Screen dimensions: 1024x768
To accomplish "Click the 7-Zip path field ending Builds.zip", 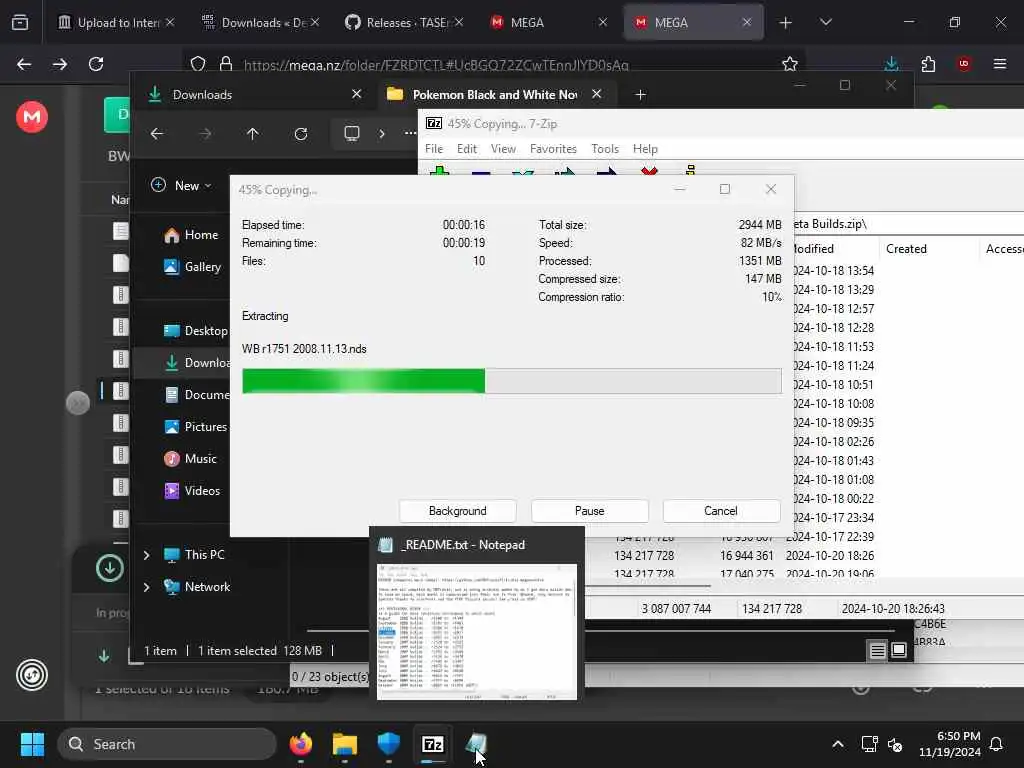I will 908,224.
